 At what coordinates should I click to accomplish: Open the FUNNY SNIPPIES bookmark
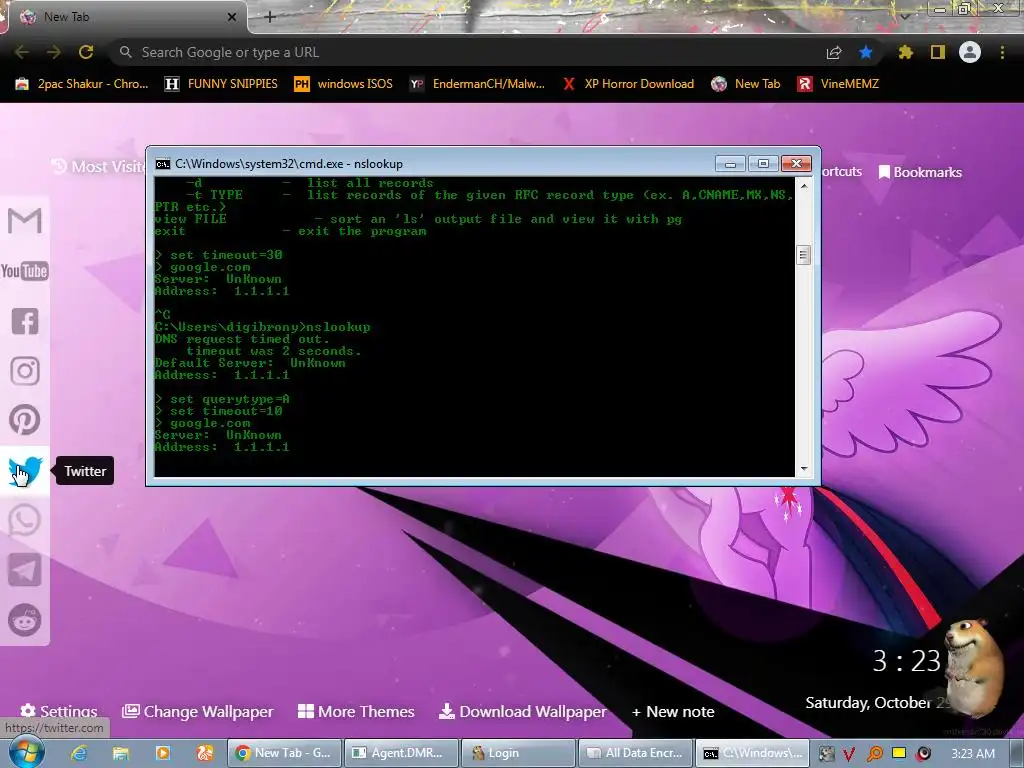tap(221, 84)
